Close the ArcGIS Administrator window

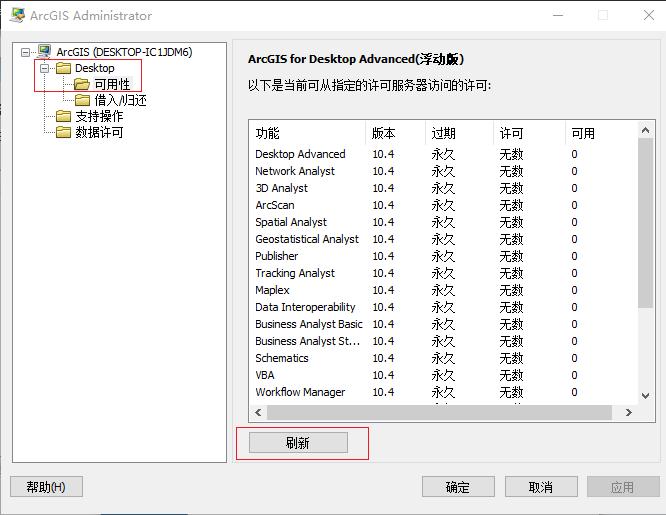(x=649, y=15)
